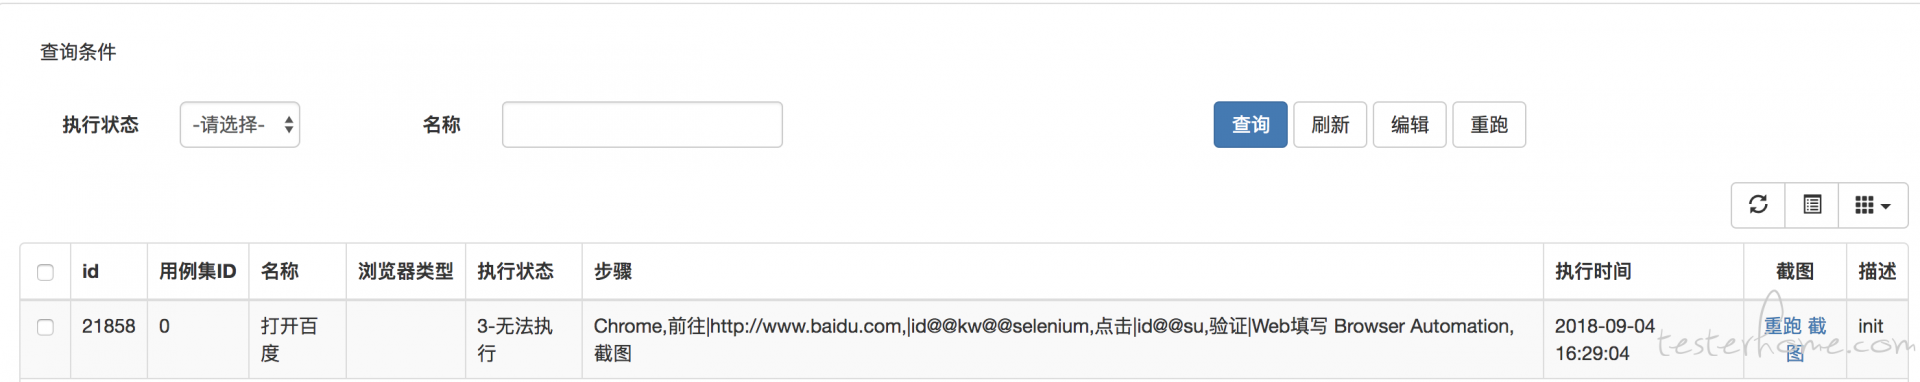The width and height of the screenshot is (1920, 382).
Task: Click the 截图 link in the row
Action: (x=1810, y=340)
